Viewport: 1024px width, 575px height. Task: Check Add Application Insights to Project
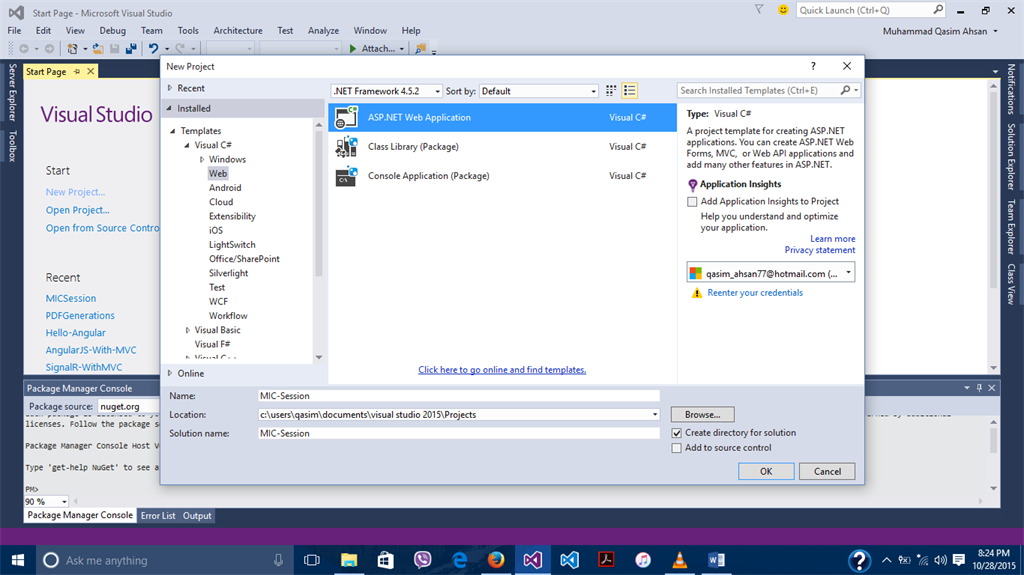[x=692, y=202]
